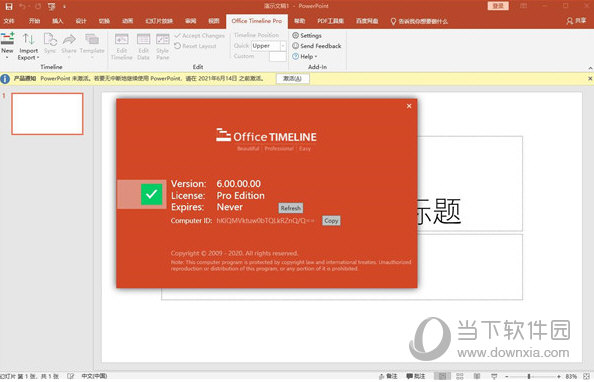Viewport: 594px width, 382px height.
Task: Start Slide Show from status bar icon
Action: coord(494,376)
